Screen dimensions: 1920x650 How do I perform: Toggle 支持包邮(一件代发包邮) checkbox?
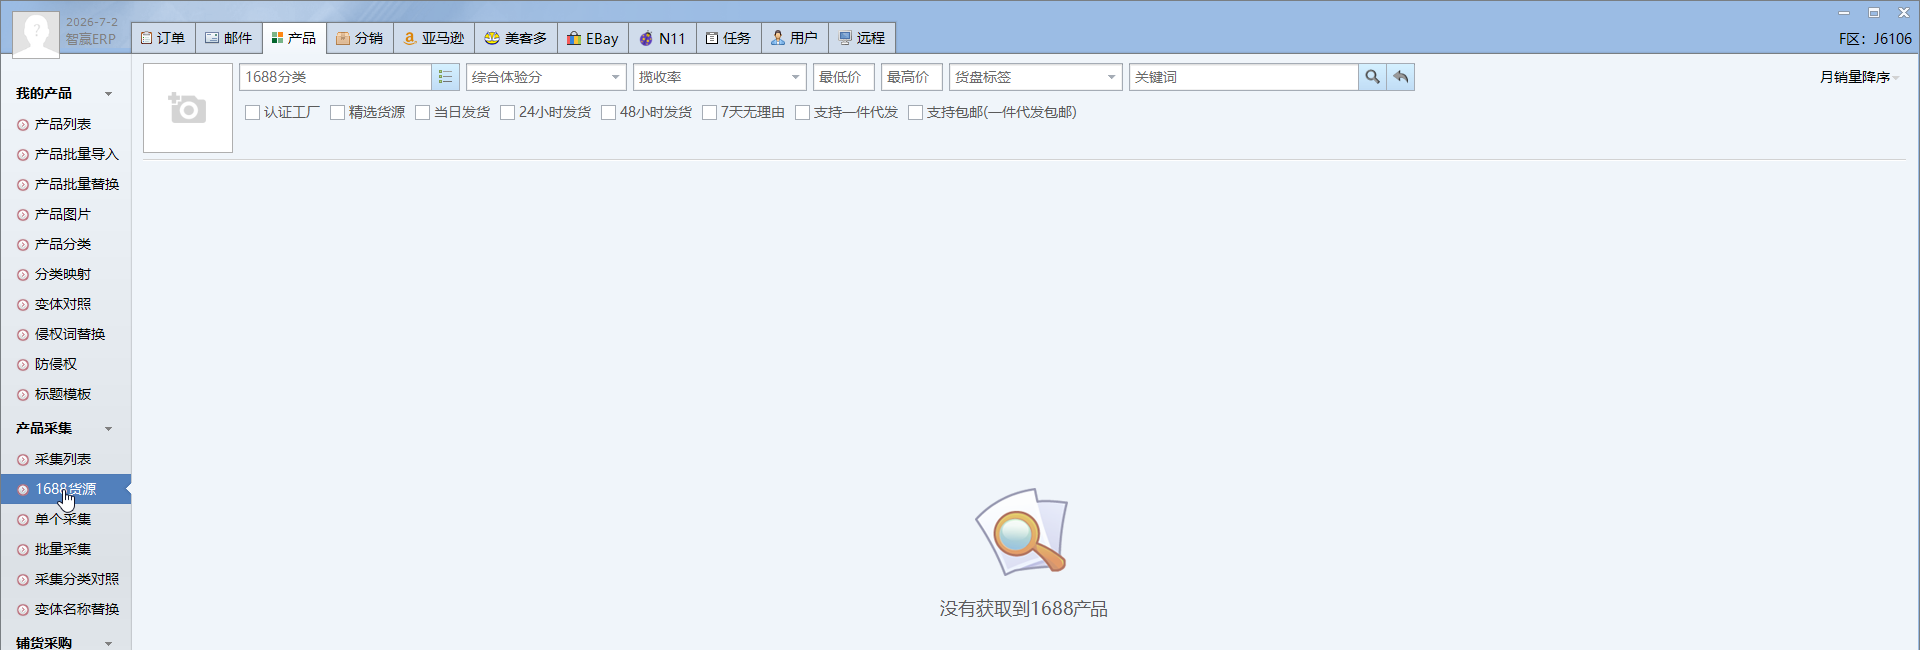point(916,112)
